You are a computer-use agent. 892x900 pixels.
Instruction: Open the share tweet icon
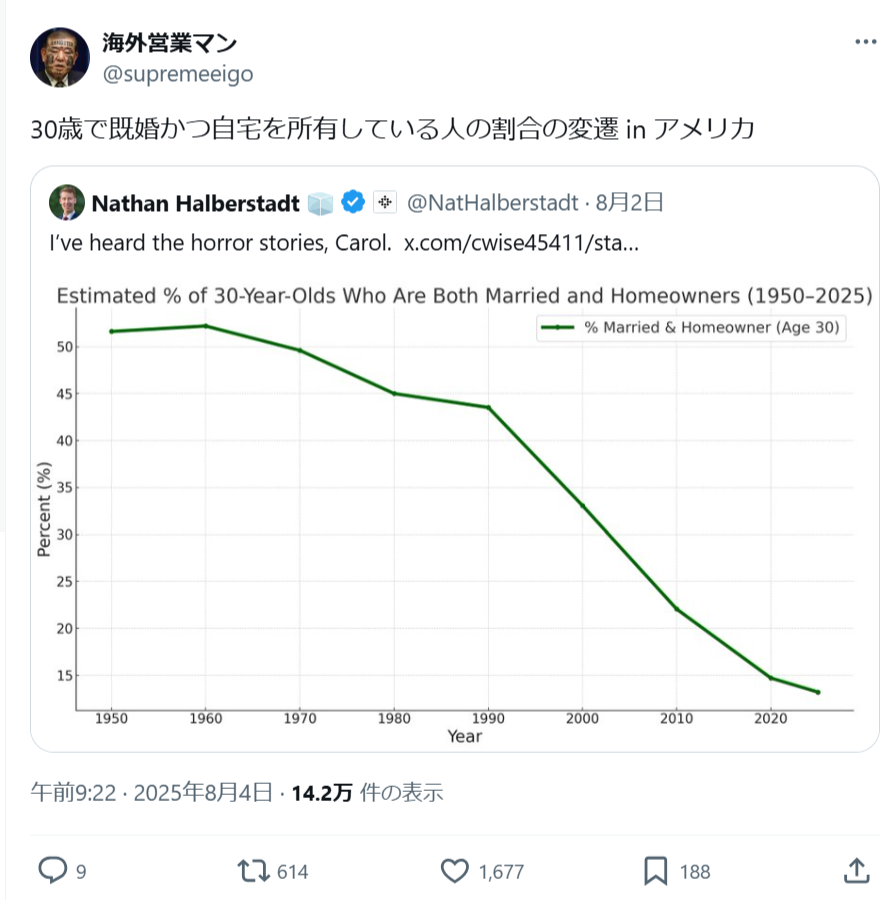tap(856, 871)
